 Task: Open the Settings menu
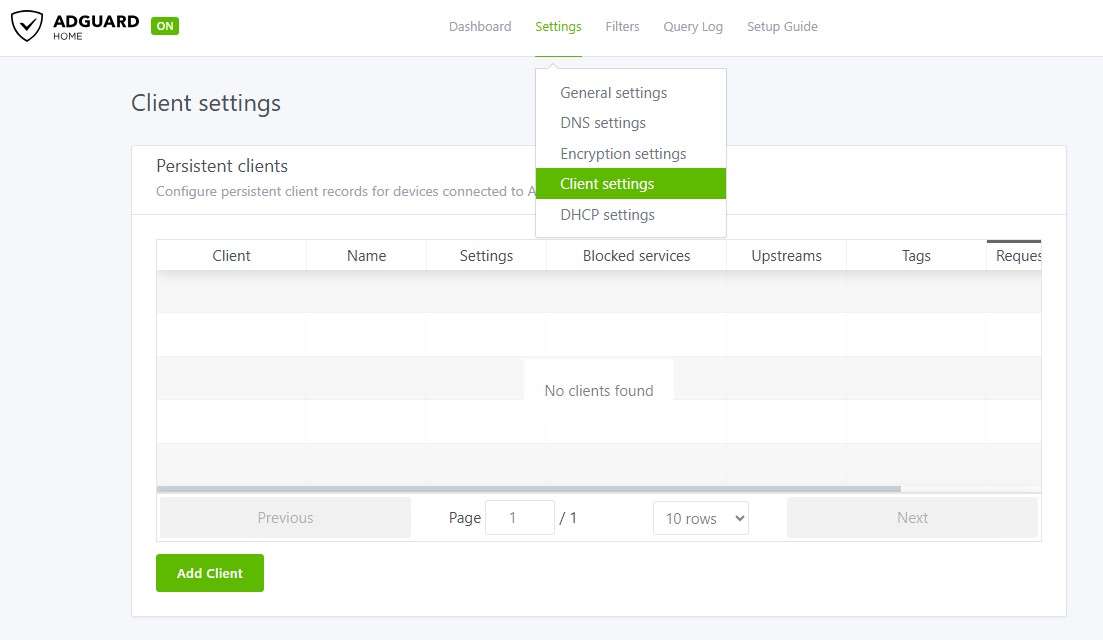coord(558,27)
